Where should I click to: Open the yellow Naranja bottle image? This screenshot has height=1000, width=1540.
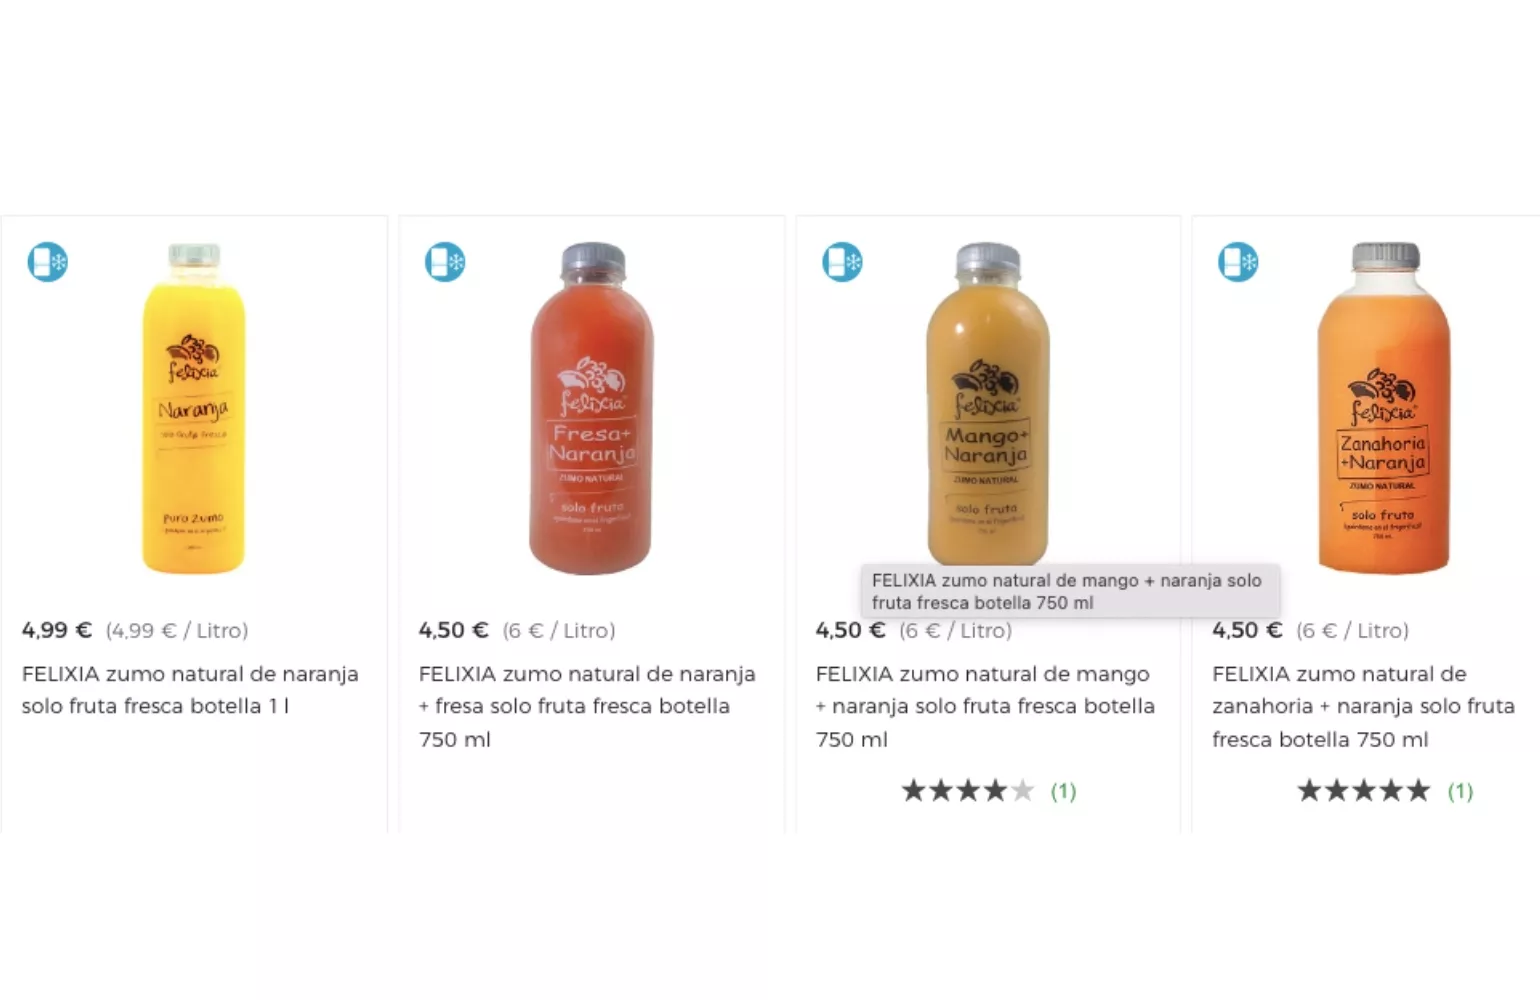(194, 408)
